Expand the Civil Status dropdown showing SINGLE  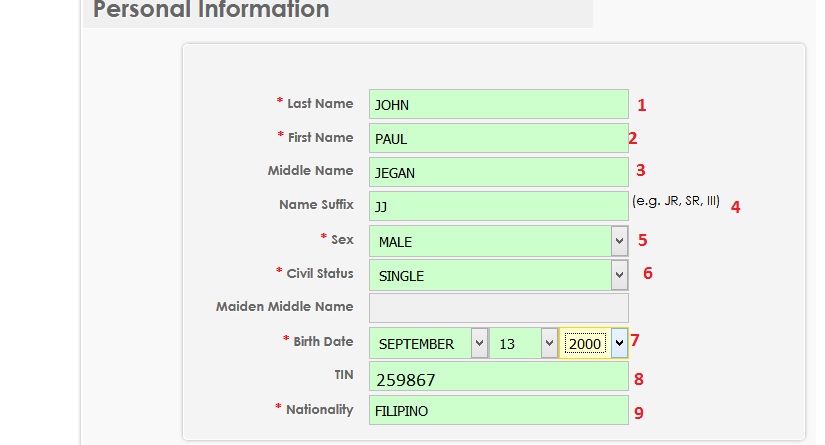pos(498,275)
